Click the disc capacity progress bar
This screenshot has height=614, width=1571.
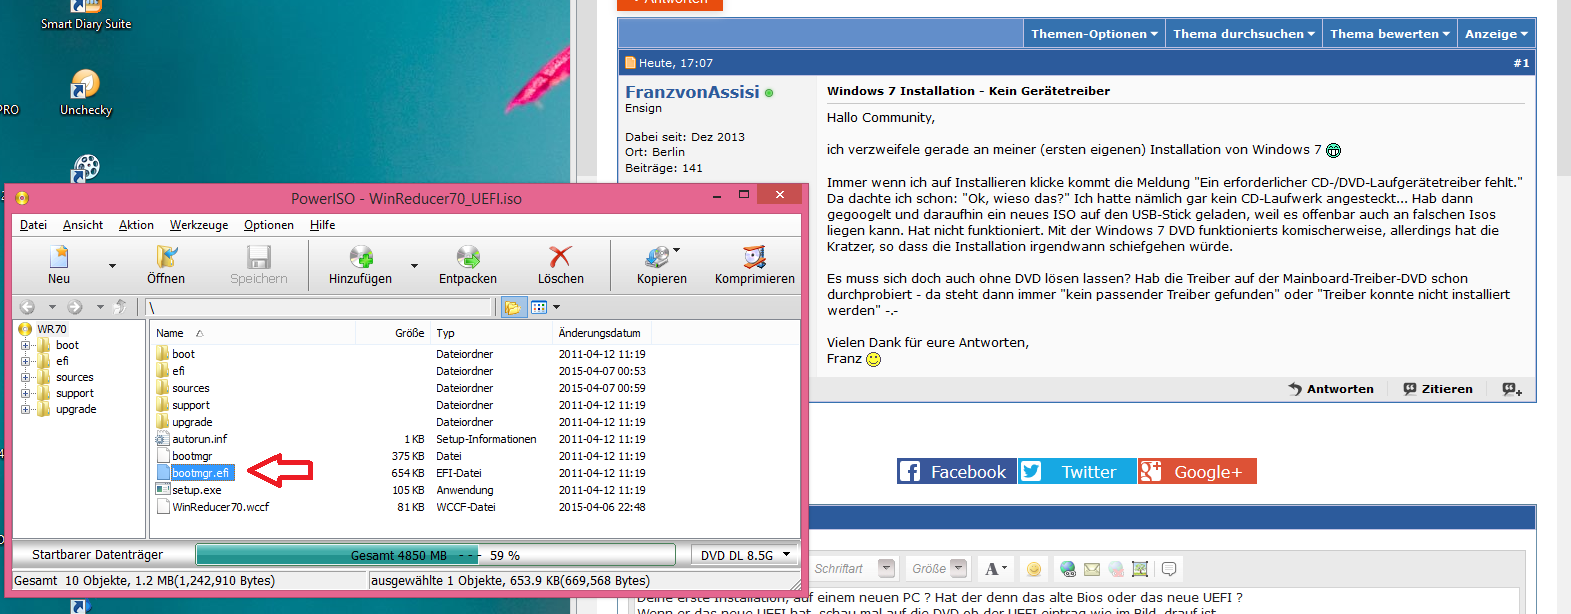pos(436,555)
